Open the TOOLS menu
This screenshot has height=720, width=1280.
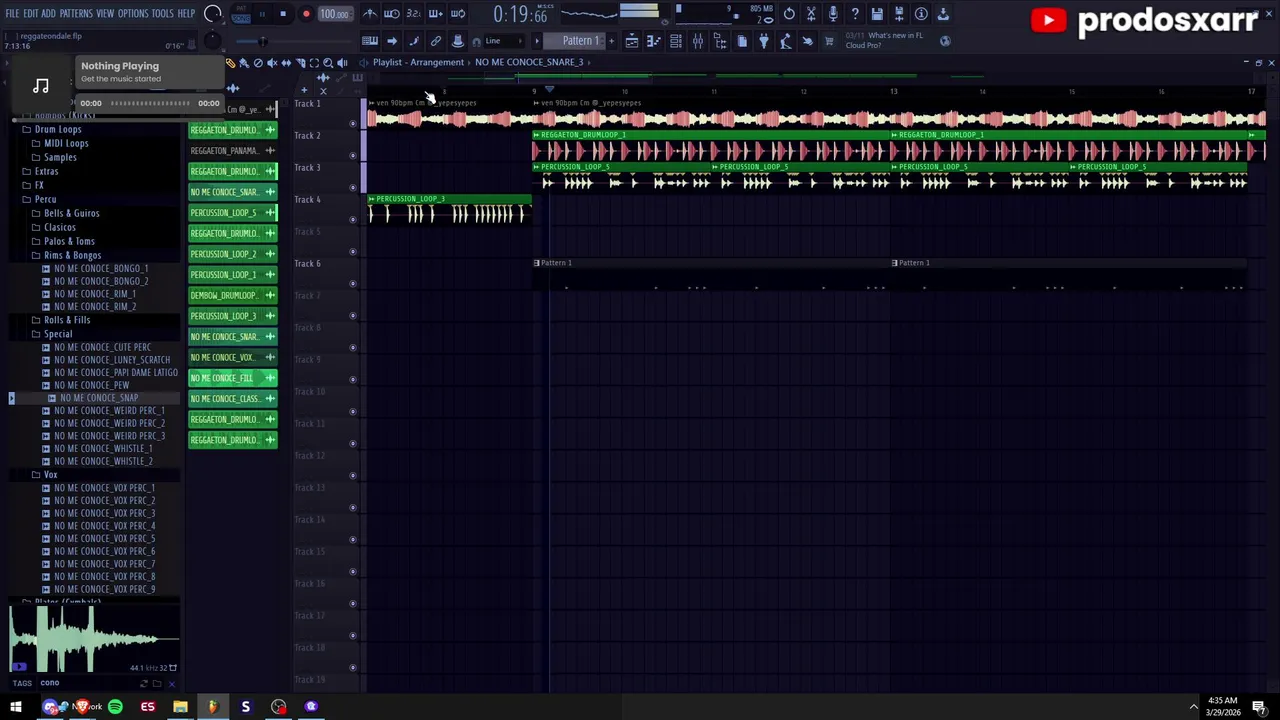click(x=163, y=14)
